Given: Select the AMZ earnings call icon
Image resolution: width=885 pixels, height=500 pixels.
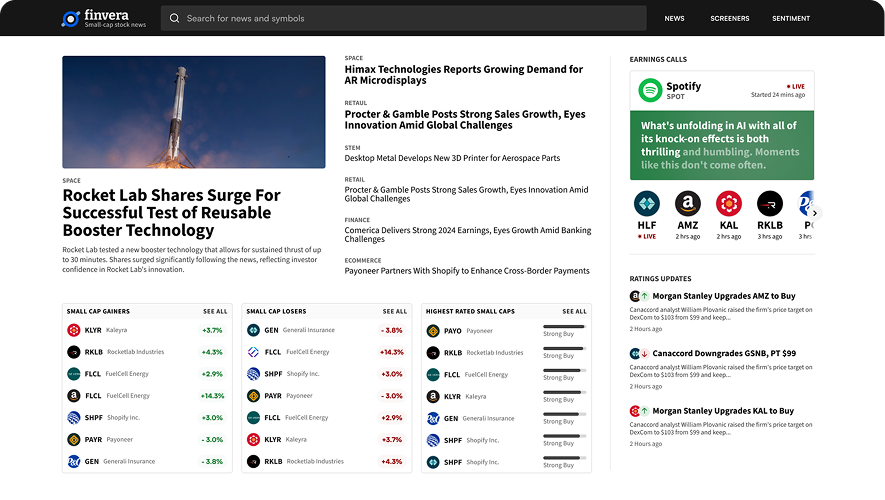Looking at the screenshot, I should tap(687, 204).
